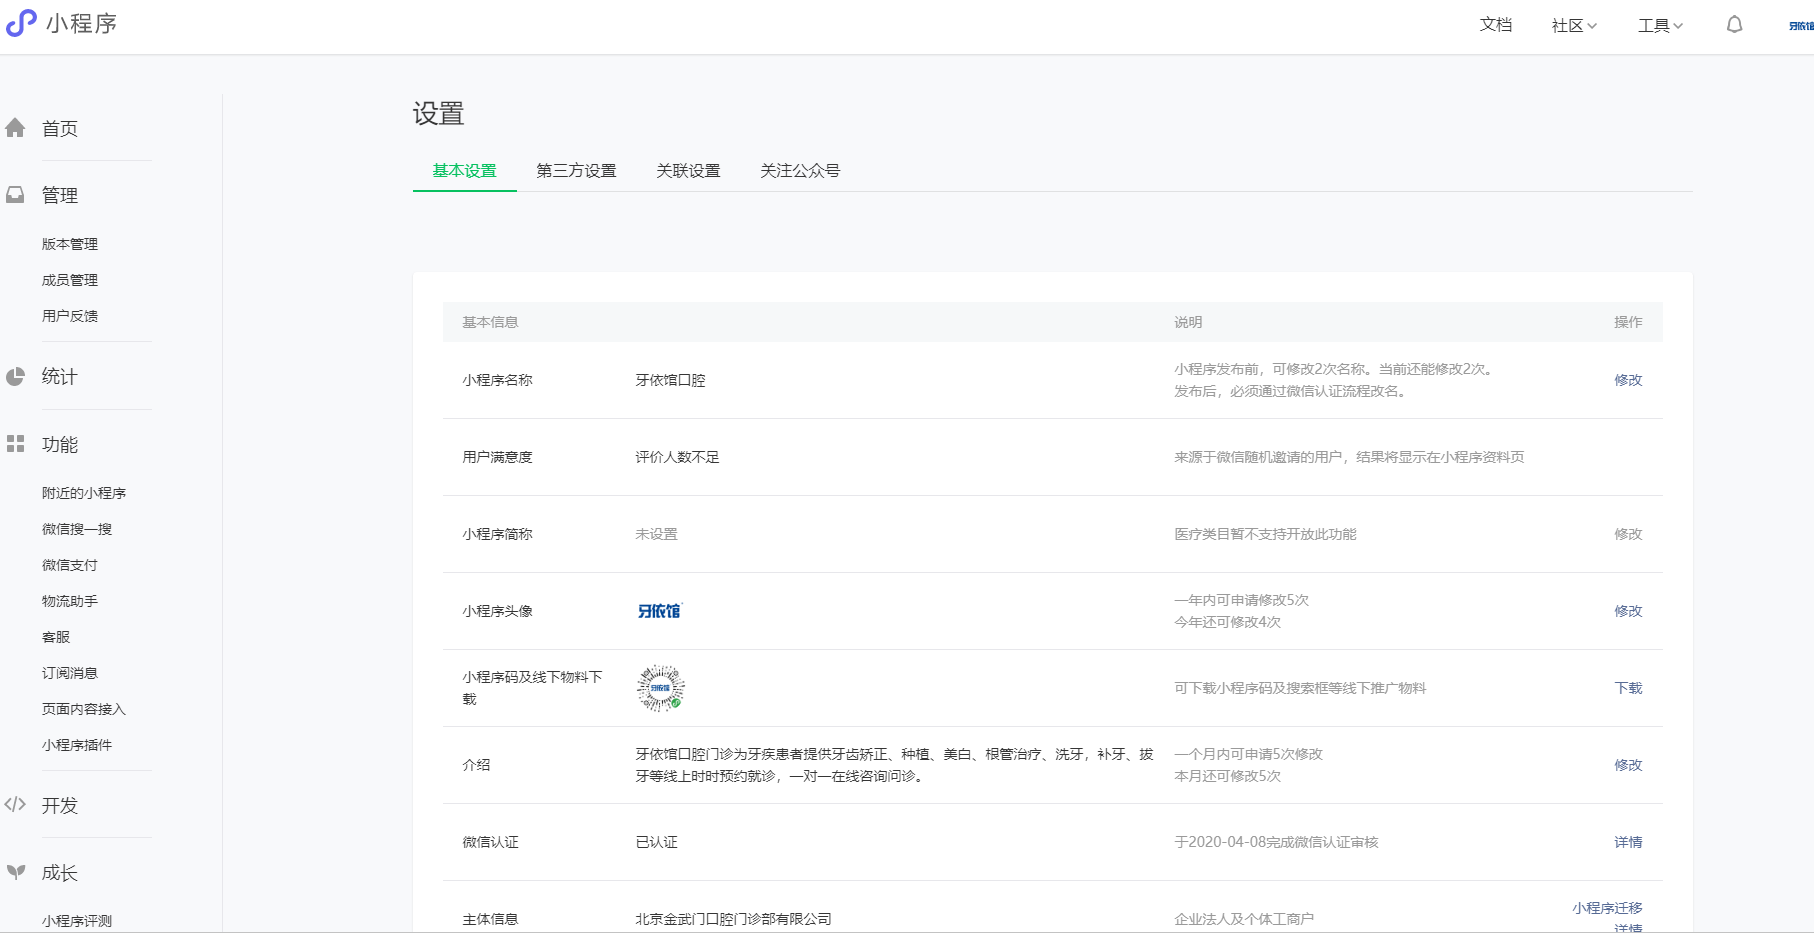
Task: Select 客服 in sidebar
Action: point(56,637)
